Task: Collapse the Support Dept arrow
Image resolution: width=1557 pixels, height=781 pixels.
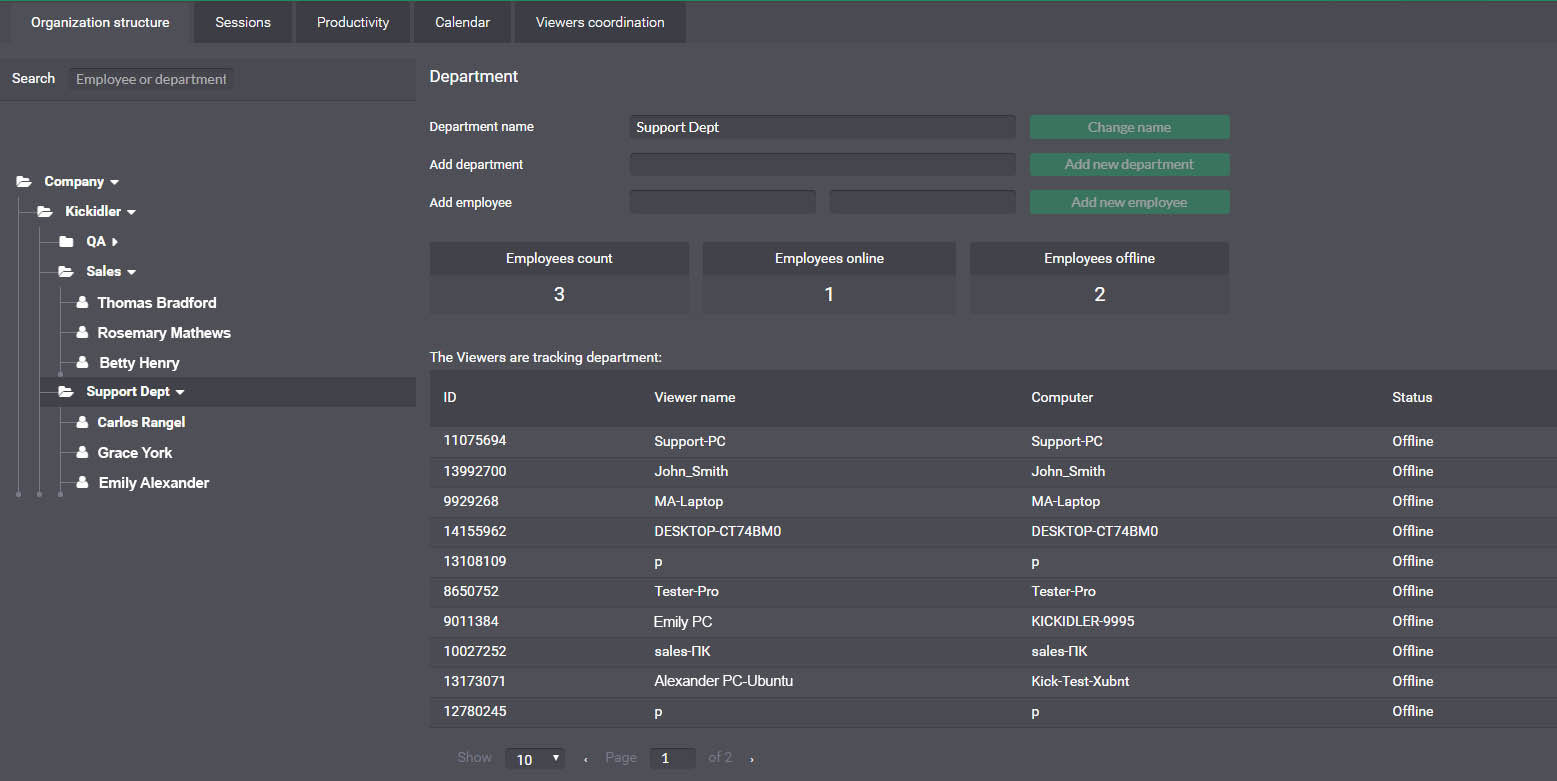Action: pyautogui.click(x=180, y=393)
